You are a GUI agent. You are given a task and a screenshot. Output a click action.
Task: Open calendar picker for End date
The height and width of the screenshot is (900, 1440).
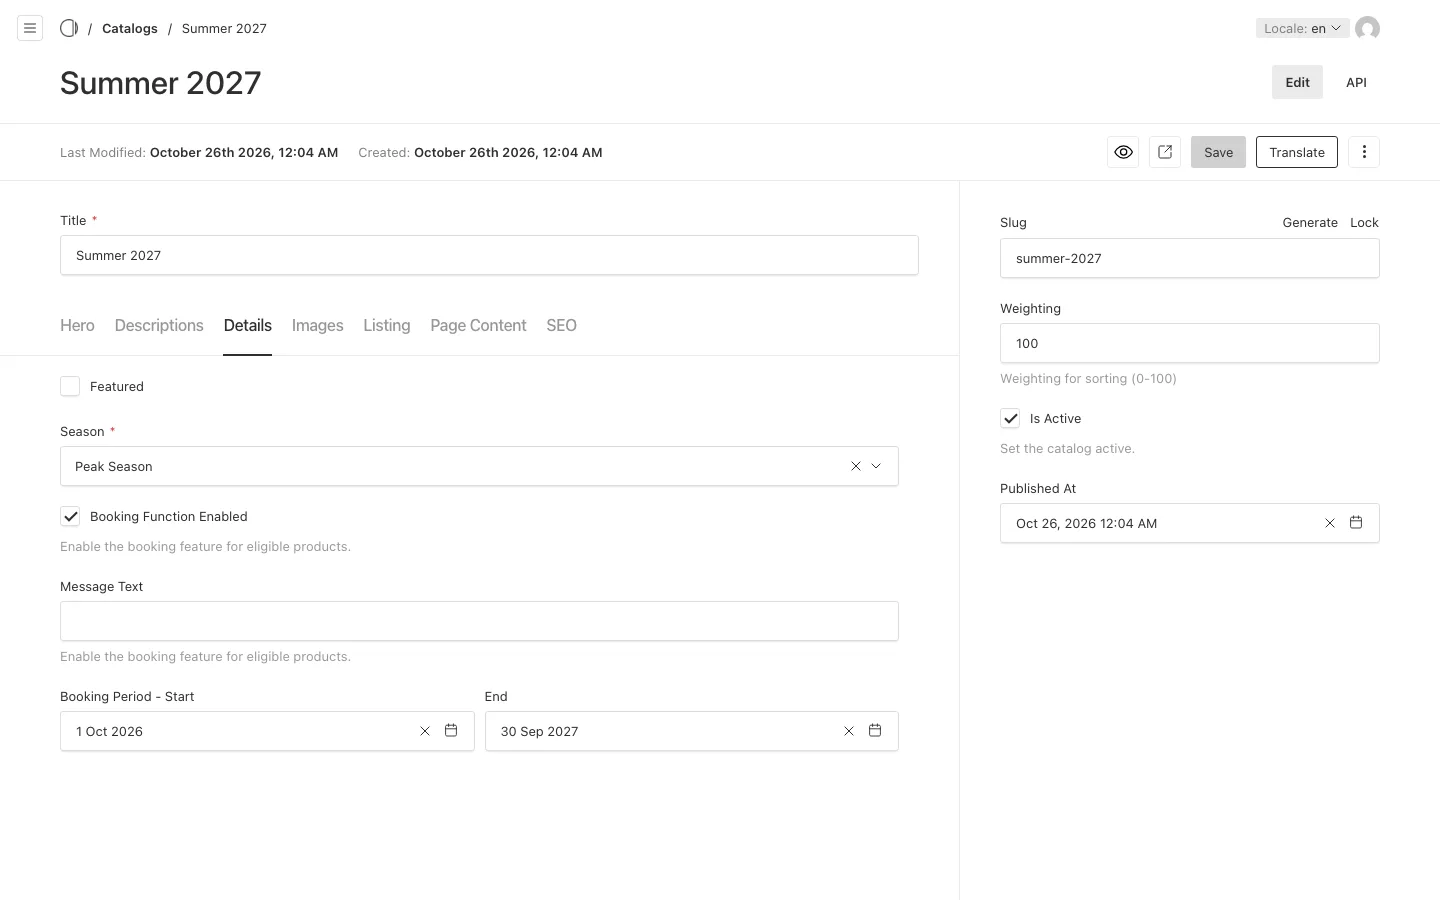point(875,731)
